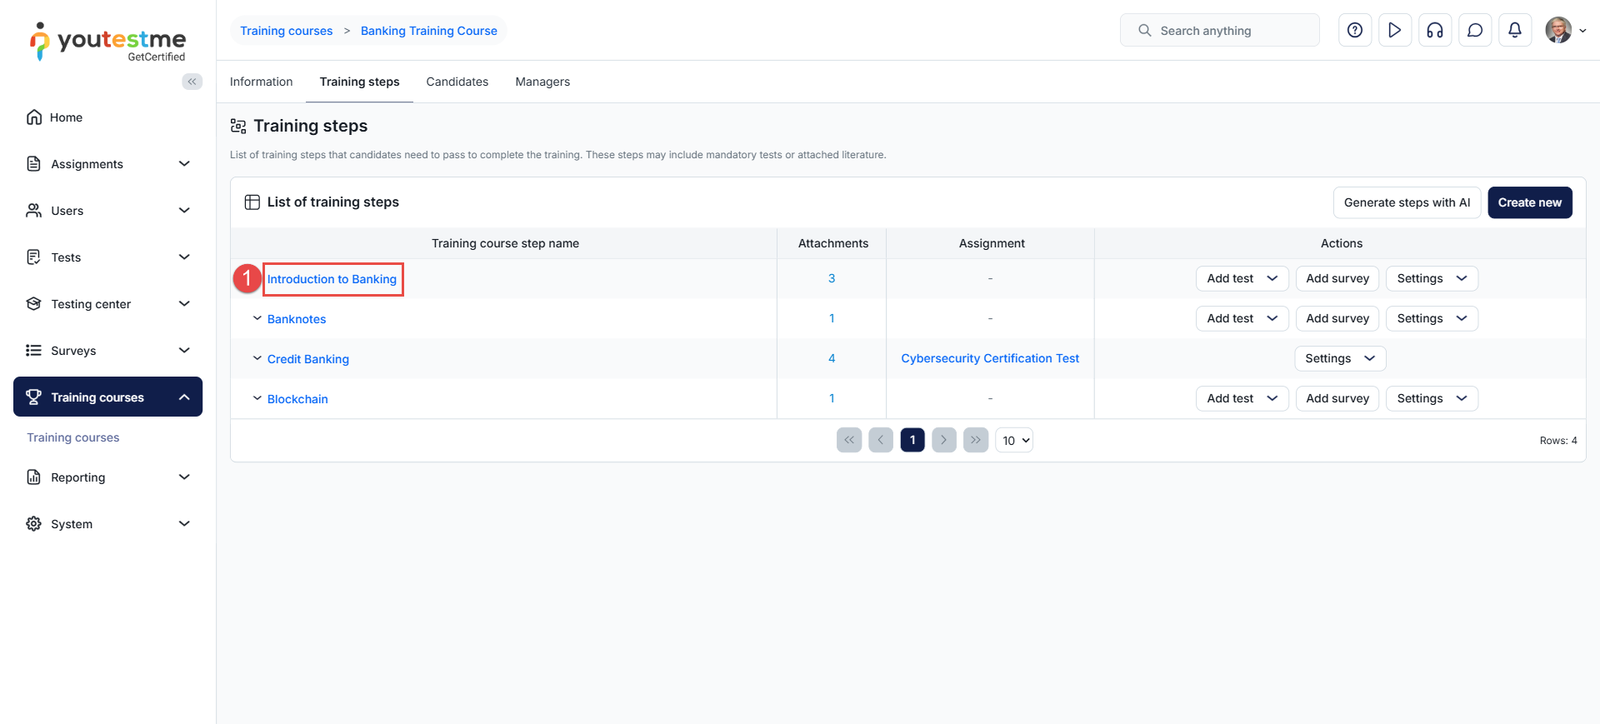The width and height of the screenshot is (1600, 724).
Task: Open the notifications bell icon
Action: [x=1514, y=31]
